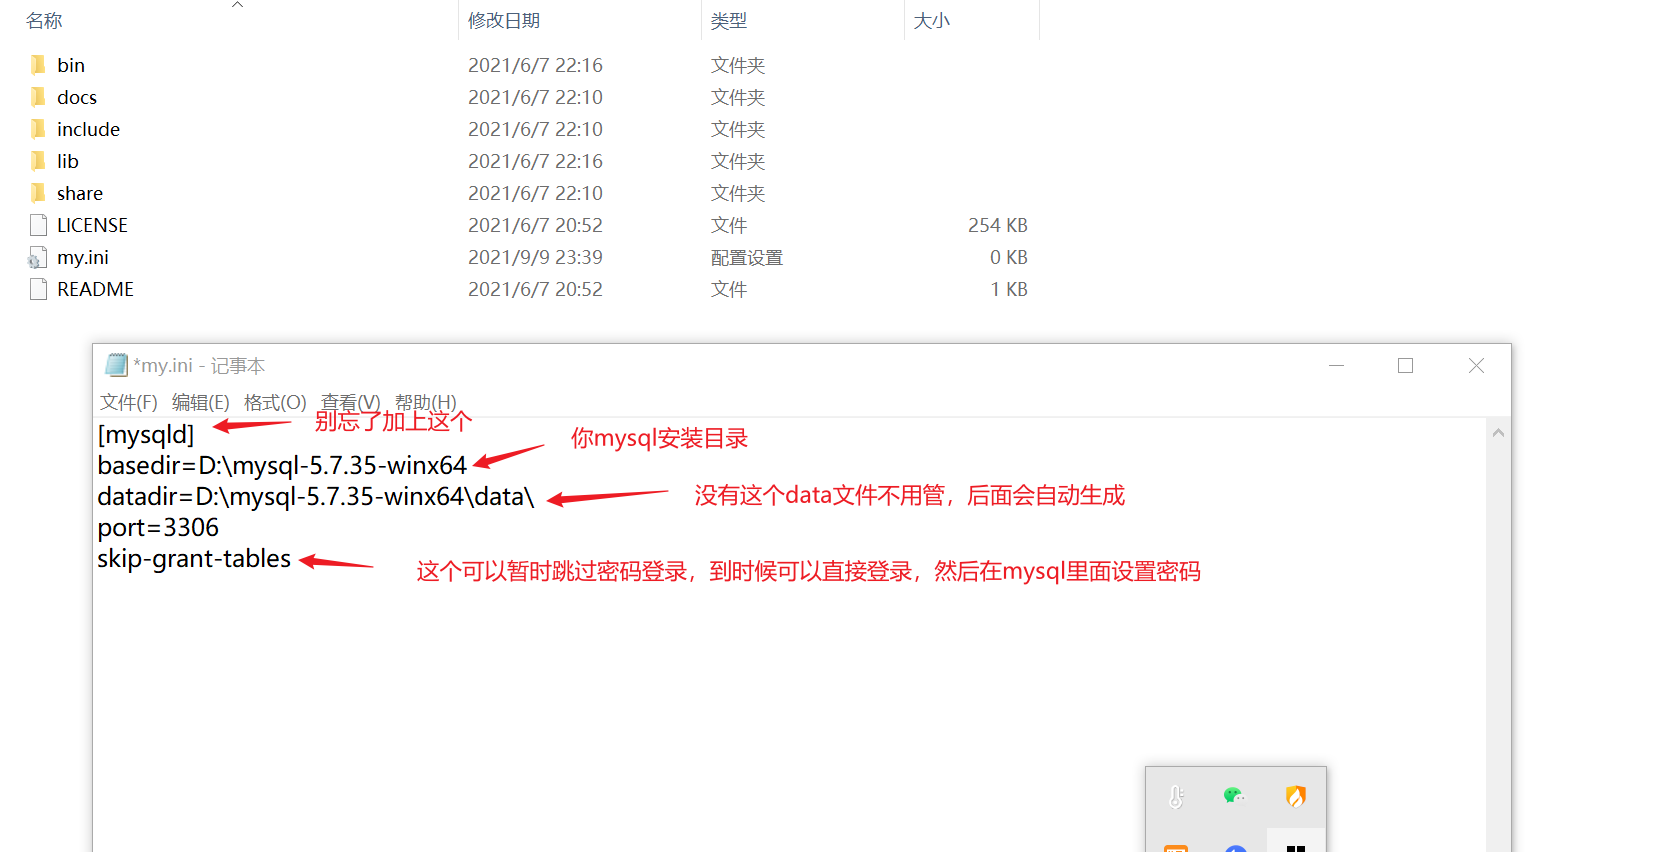The width and height of the screenshot is (1680, 852).
Task: Open the bin folder icon
Action: pyautogui.click(x=38, y=65)
